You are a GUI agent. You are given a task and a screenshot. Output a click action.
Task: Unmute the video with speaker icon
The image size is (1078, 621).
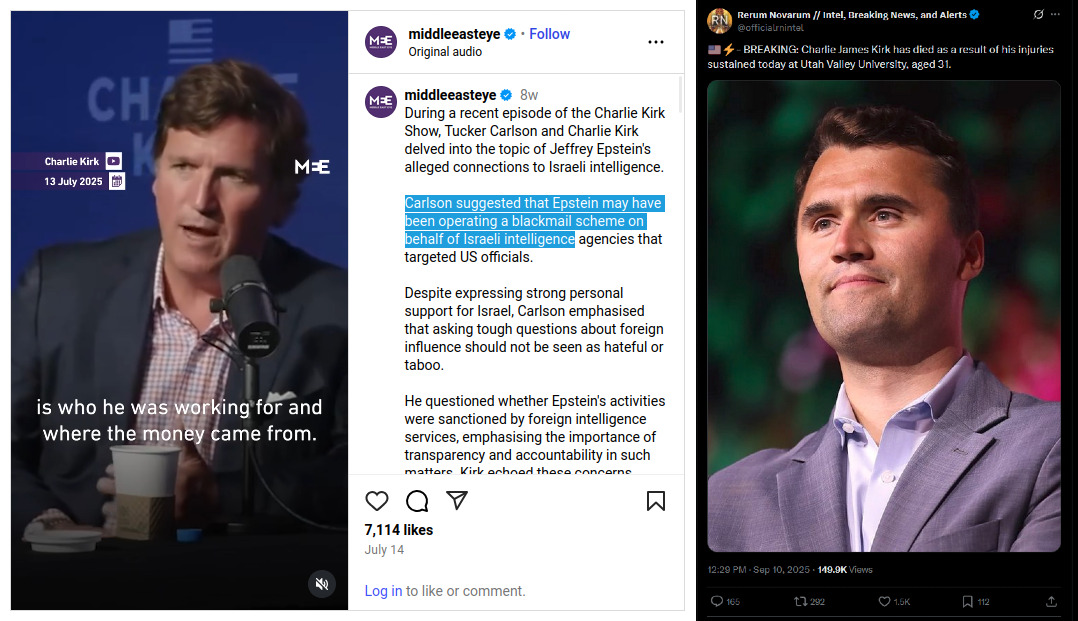[321, 584]
